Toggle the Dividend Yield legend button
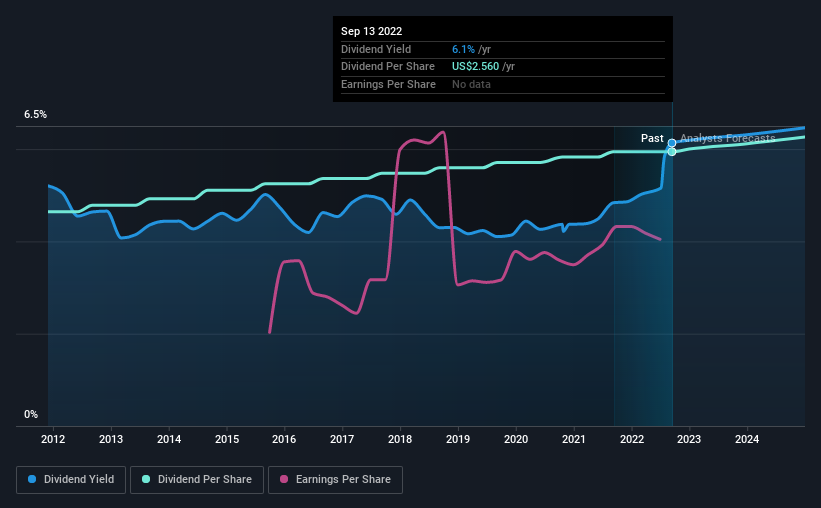821x508 pixels. (71, 480)
